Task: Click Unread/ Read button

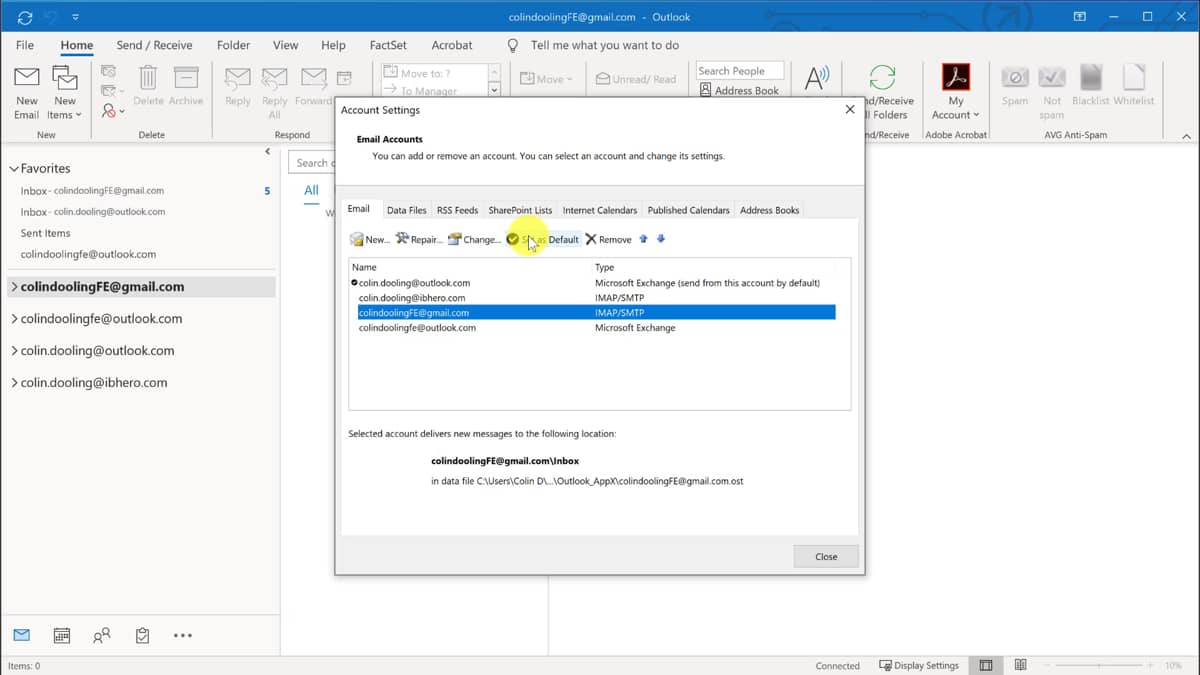Action: (636, 79)
